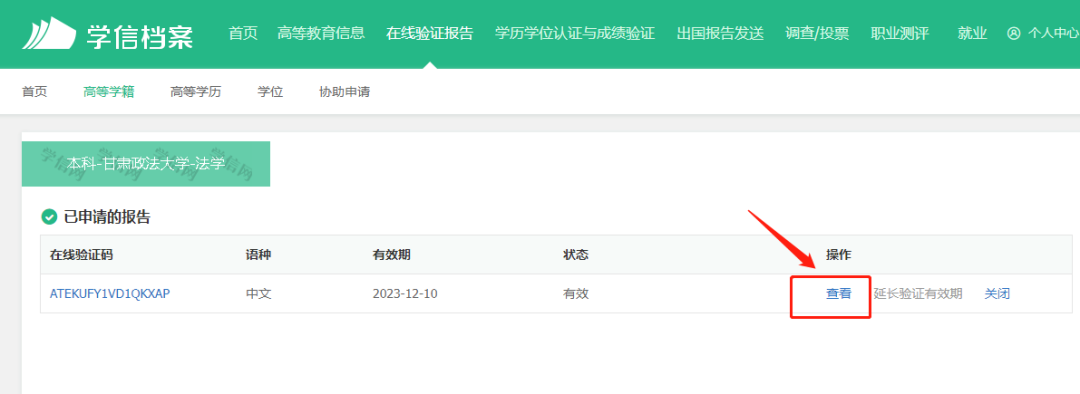Click 延长验证有效期 link
Screen dimensions: 1080x394
click(x=918, y=293)
